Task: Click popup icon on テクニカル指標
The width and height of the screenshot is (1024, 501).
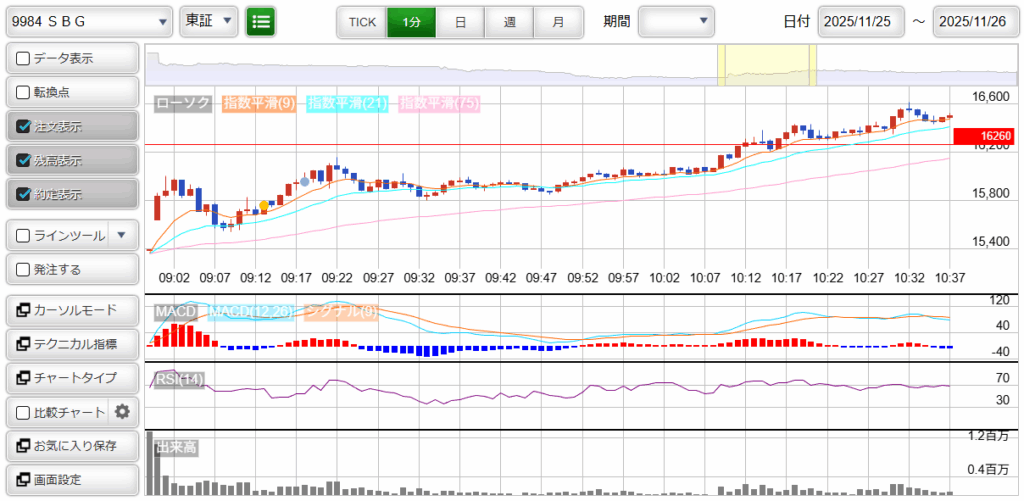Action: pos(23,344)
